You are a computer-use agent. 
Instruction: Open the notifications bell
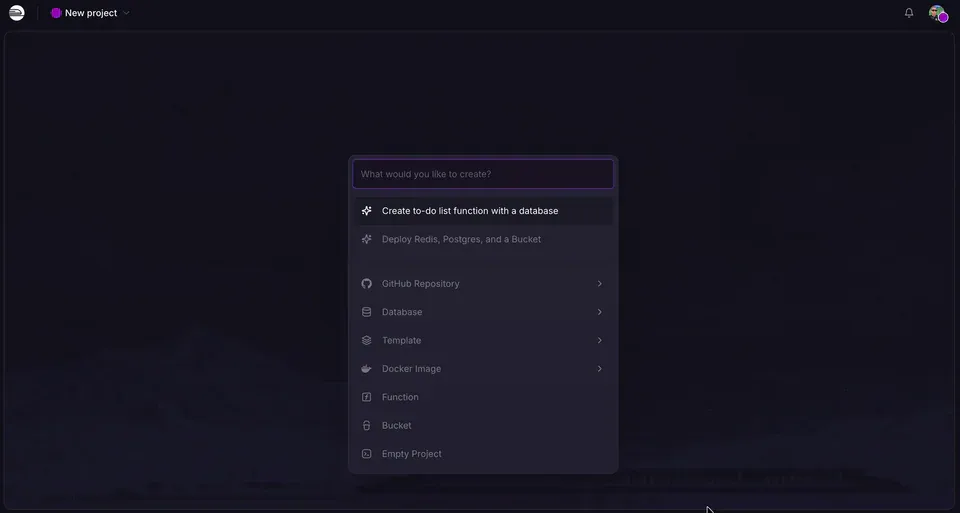click(909, 13)
